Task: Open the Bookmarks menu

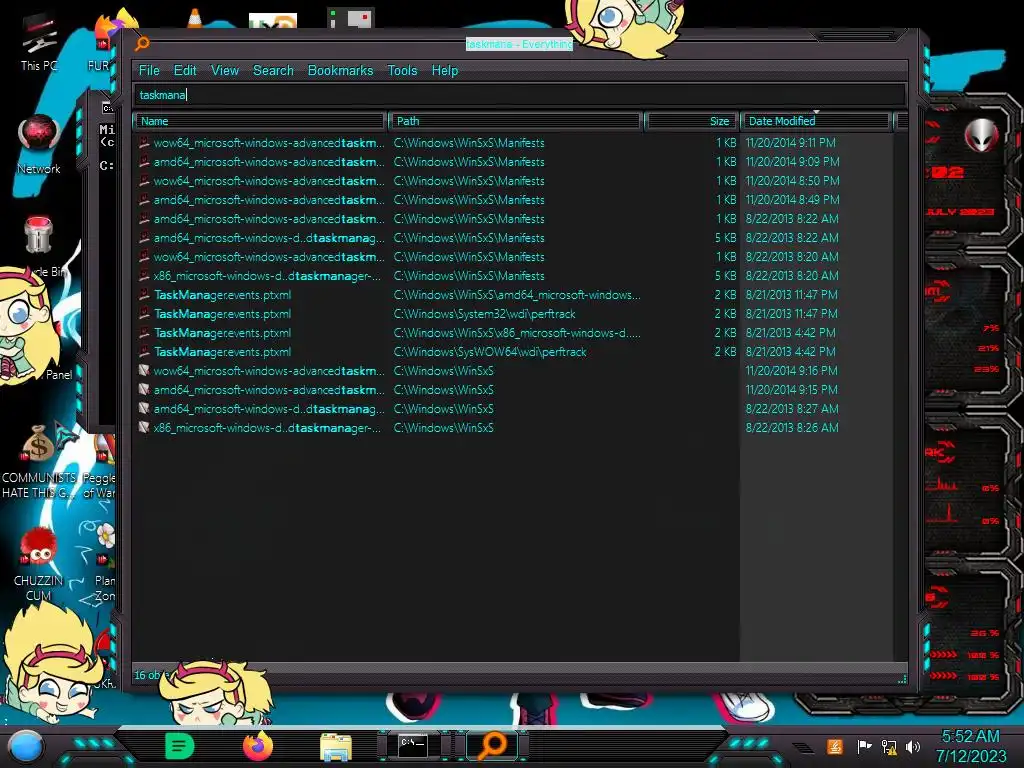Action: 340,71
